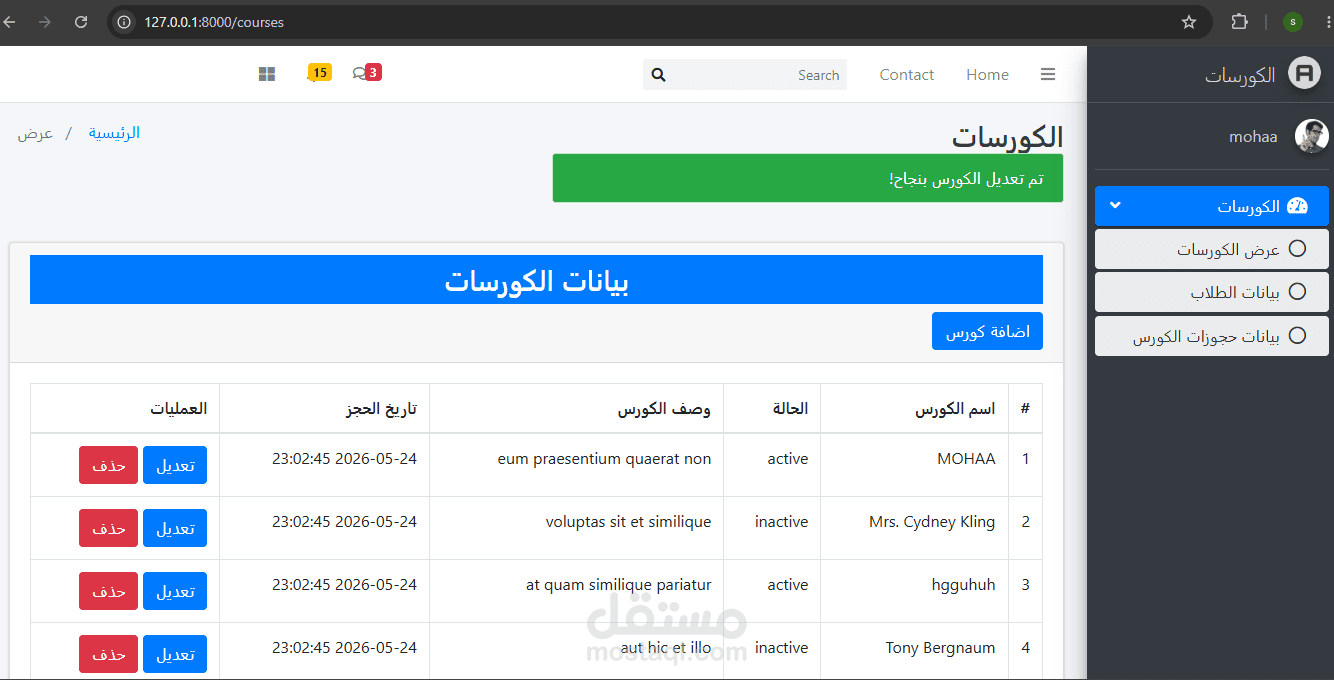The height and width of the screenshot is (680, 1334).
Task: Click the success alert تم تعديل الكورس بنجاح
Action: point(808,178)
